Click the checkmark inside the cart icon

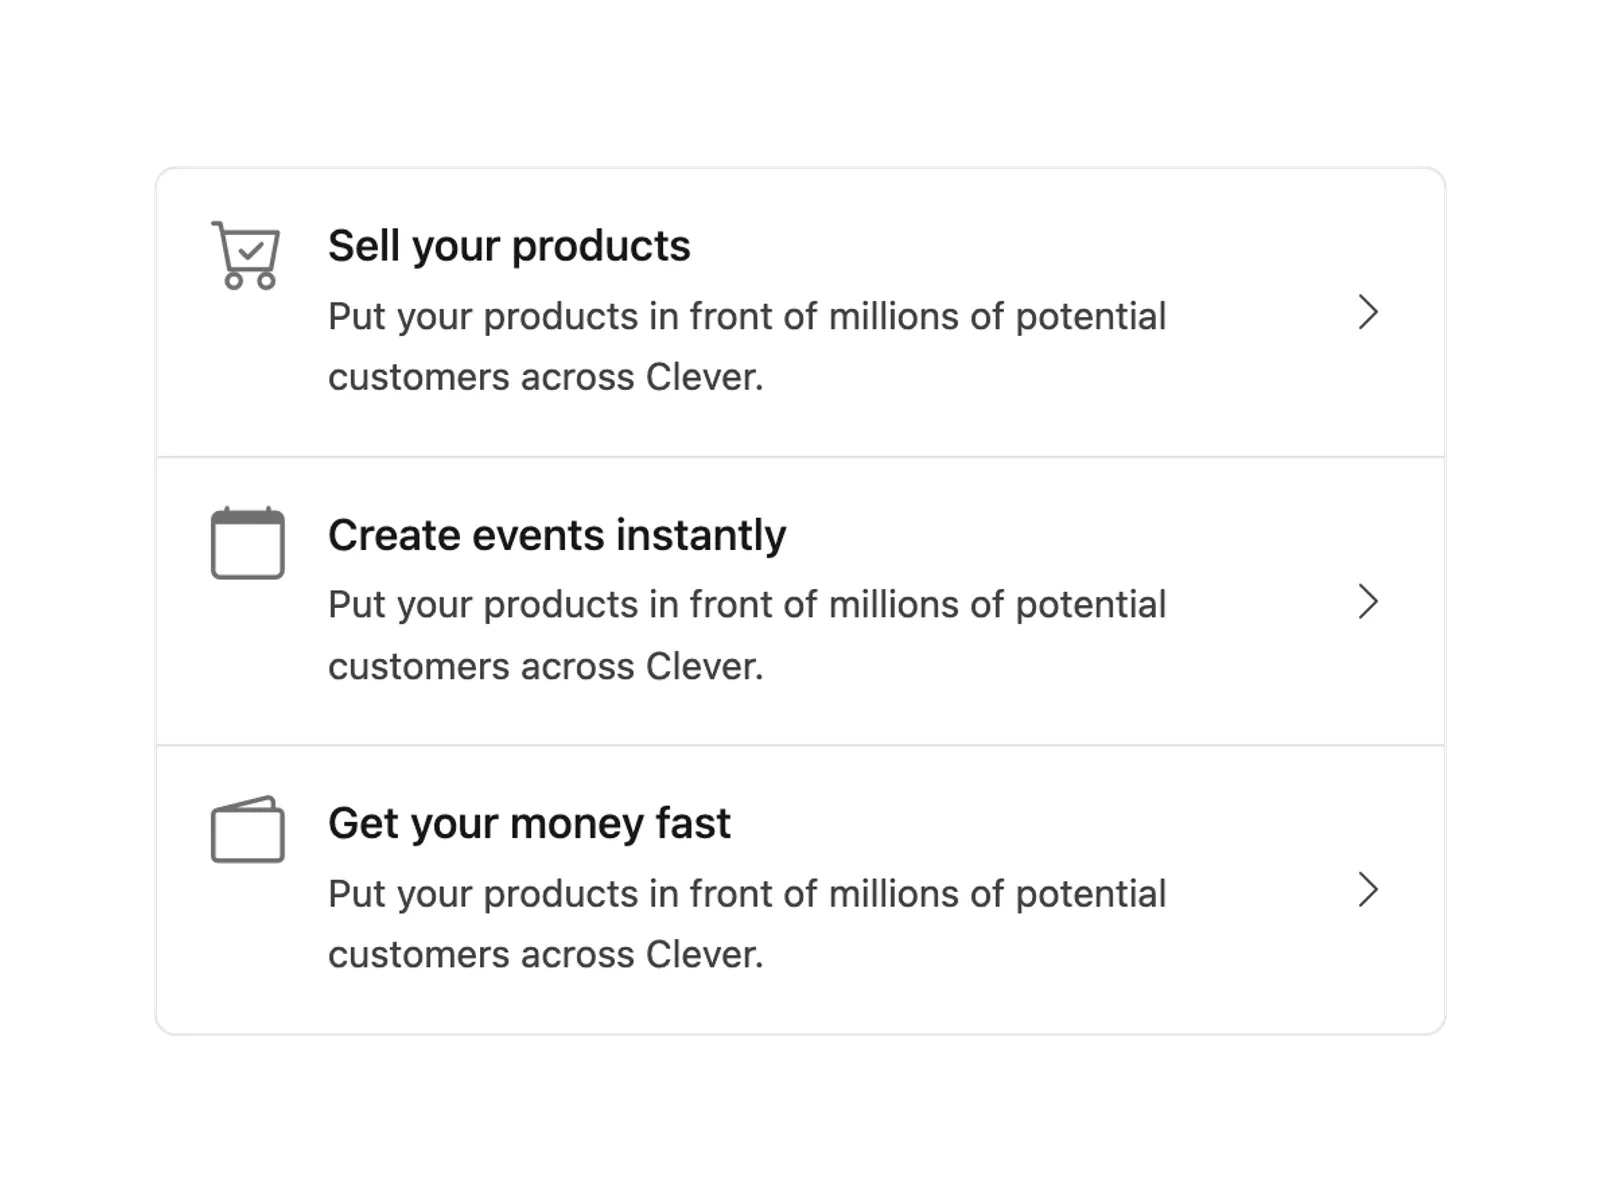[x=251, y=248]
